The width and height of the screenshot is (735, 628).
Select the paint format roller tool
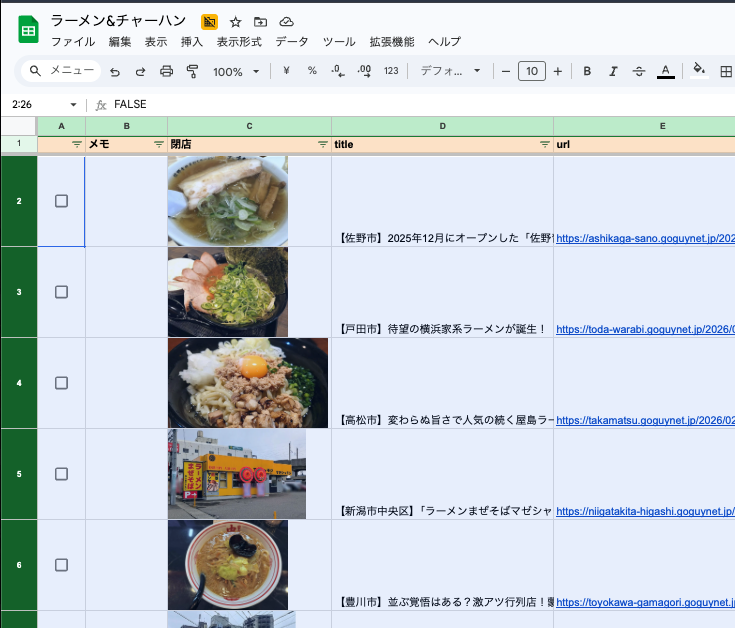pos(193,71)
